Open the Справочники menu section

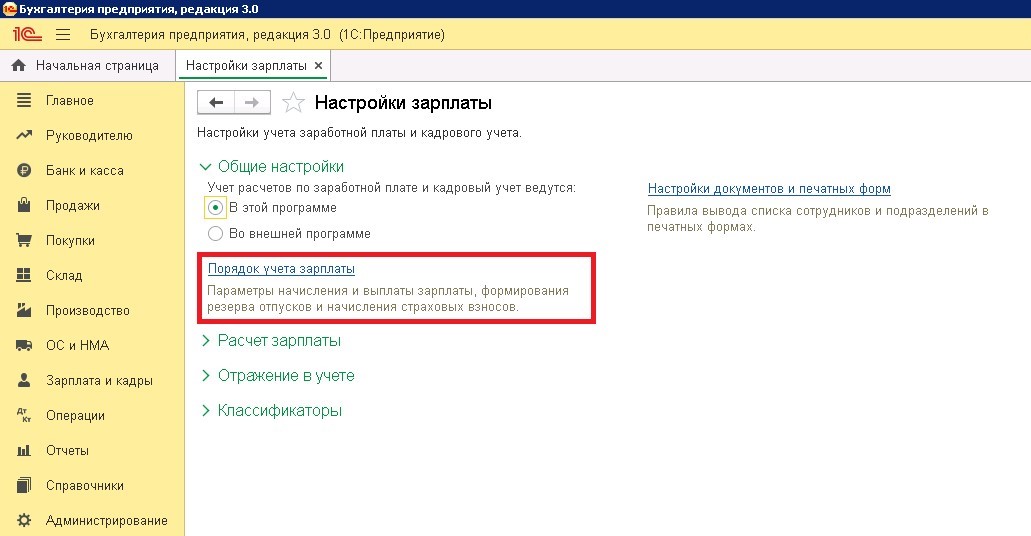point(85,485)
